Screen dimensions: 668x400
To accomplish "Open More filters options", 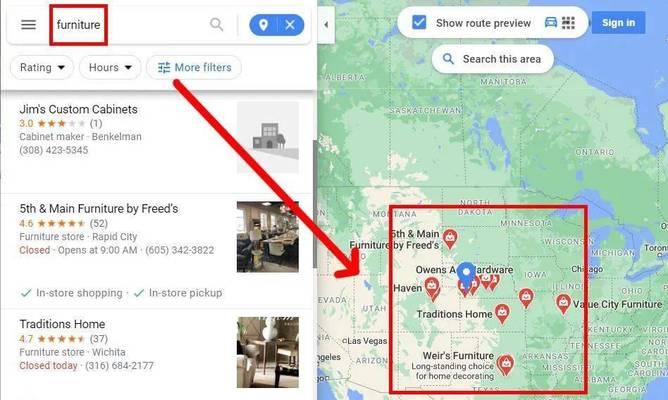I will pyautogui.click(x=194, y=67).
